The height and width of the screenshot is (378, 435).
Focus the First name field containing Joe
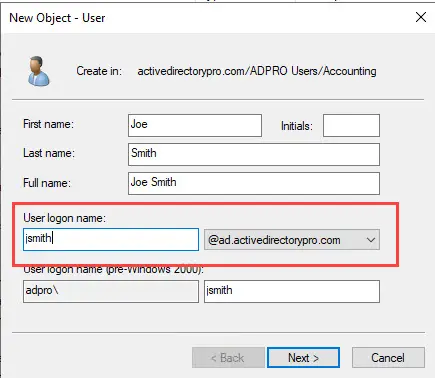(195, 125)
